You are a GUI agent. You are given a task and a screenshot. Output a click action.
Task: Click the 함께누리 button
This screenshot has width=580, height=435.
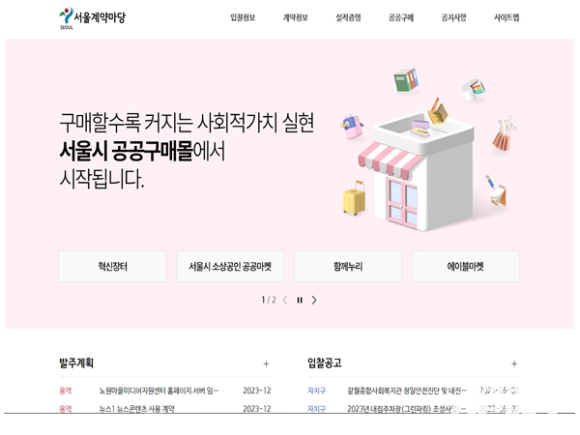pyautogui.click(x=348, y=266)
